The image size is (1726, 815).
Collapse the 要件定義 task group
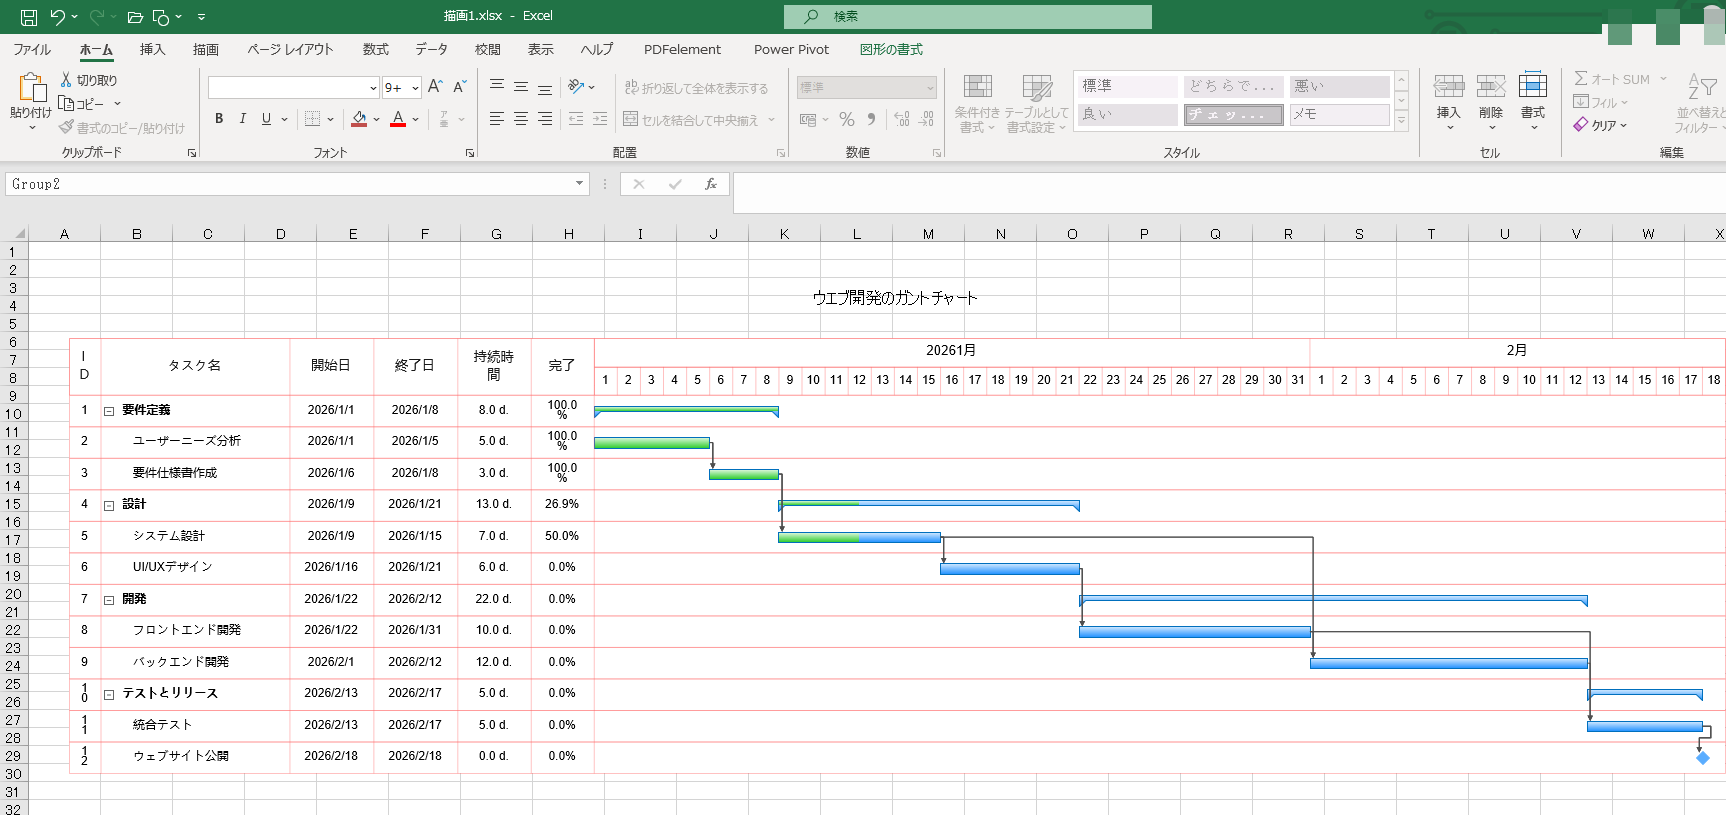click(109, 411)
